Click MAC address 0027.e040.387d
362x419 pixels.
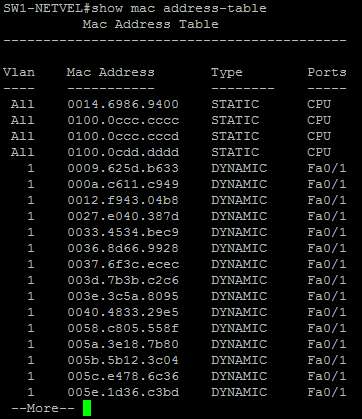coord(123,216)
